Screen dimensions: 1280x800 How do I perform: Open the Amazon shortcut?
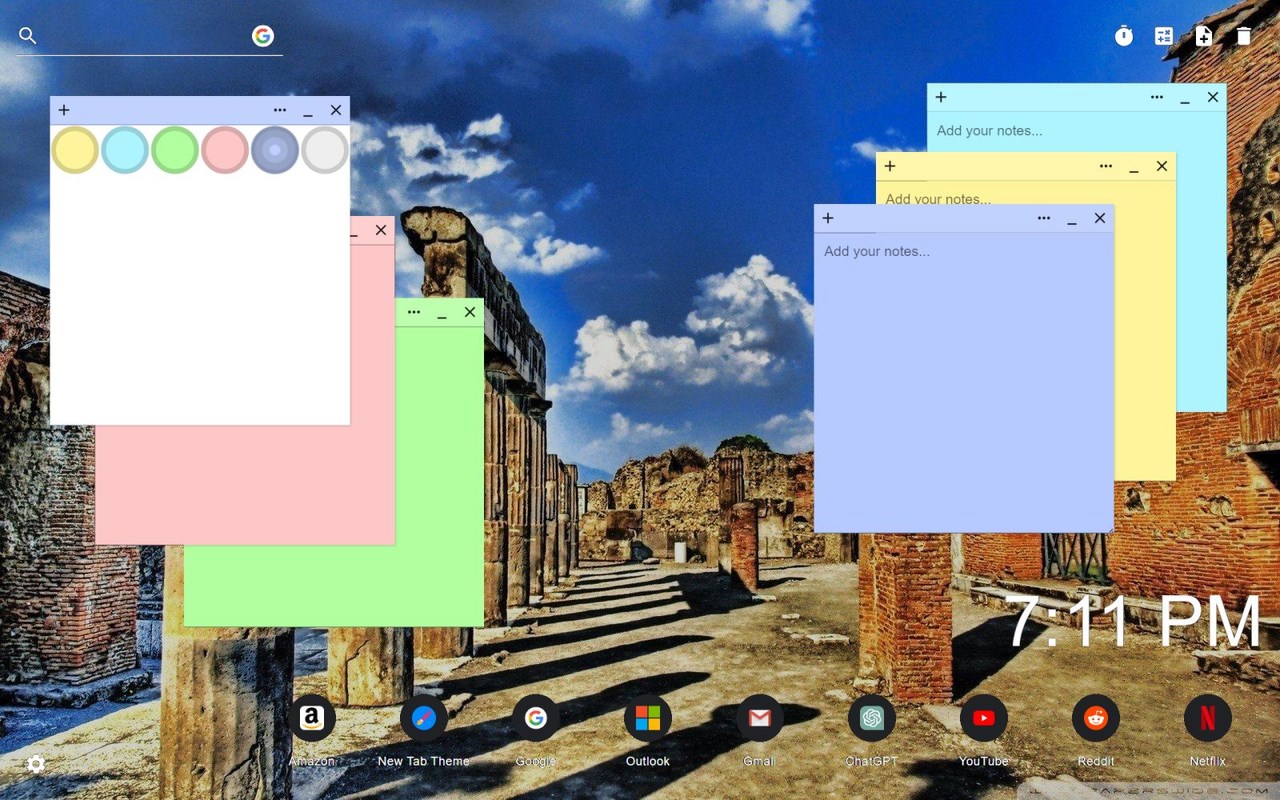pos(312,718)
